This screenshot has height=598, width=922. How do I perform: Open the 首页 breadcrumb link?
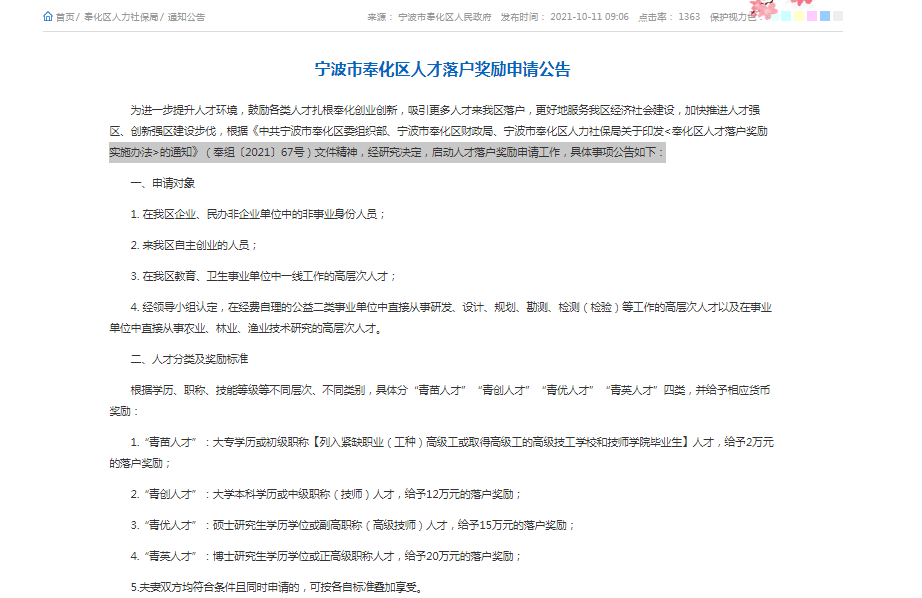click(x=65, y=17)
